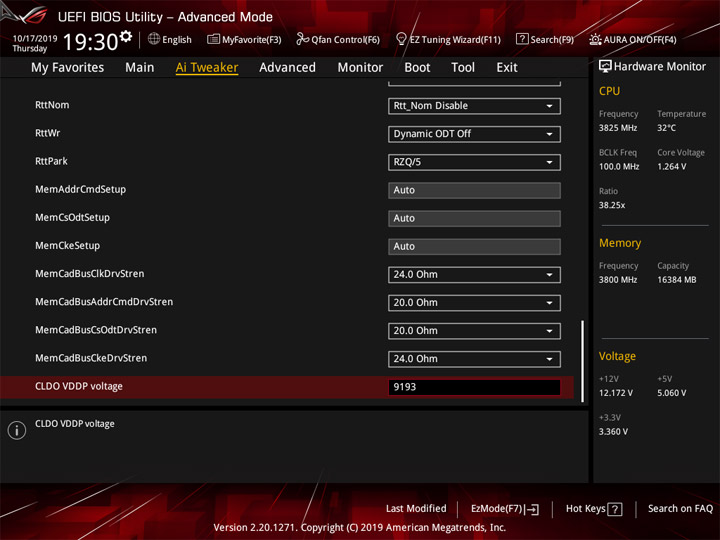Select the Ai Tweaker tab

point(207,68)
